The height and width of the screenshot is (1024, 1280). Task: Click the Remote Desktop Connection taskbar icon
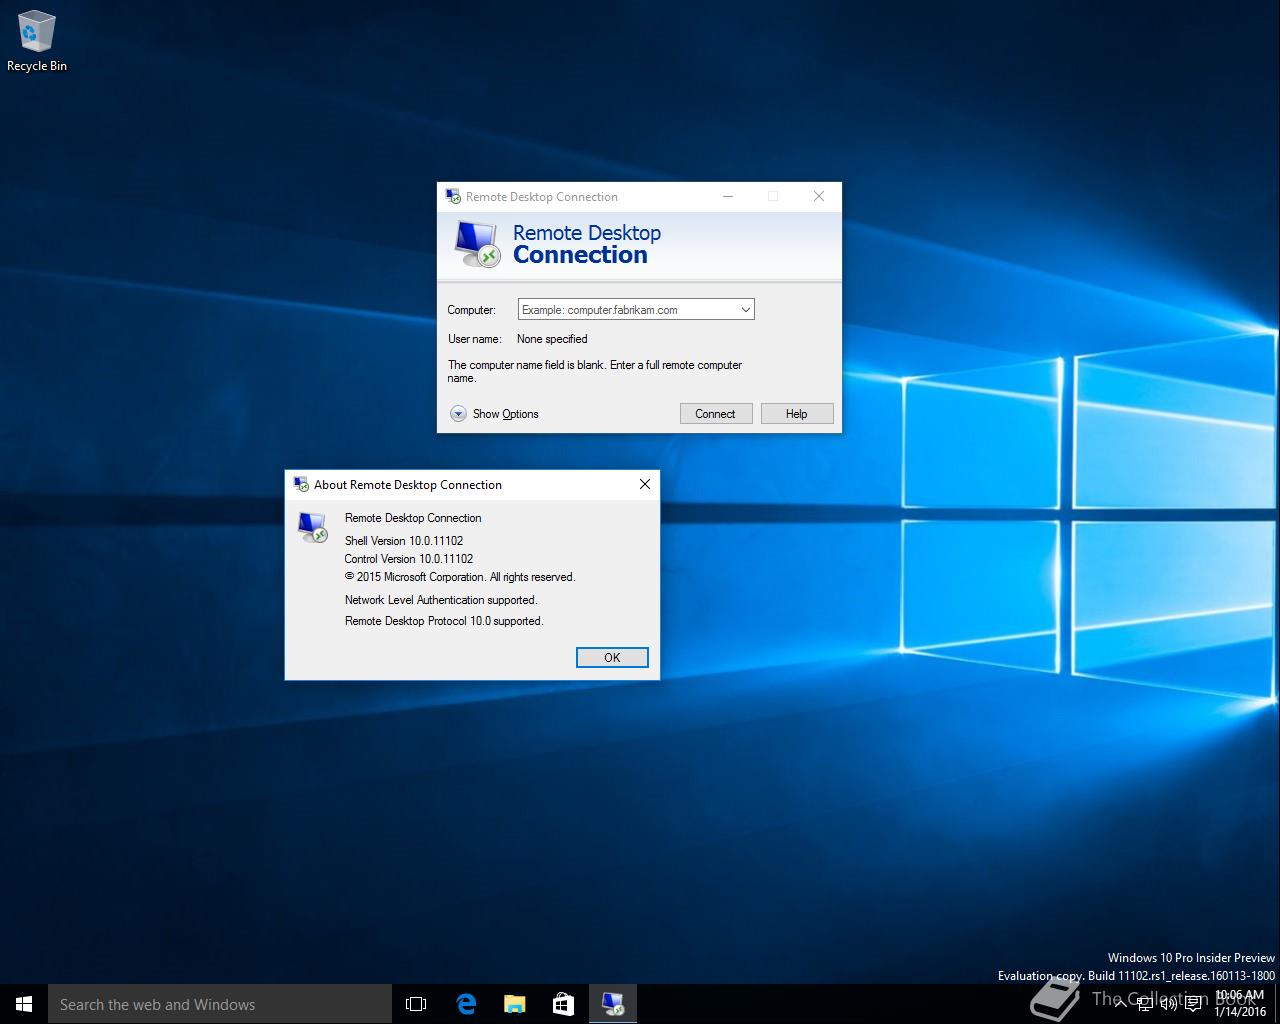click(613, 1004)
